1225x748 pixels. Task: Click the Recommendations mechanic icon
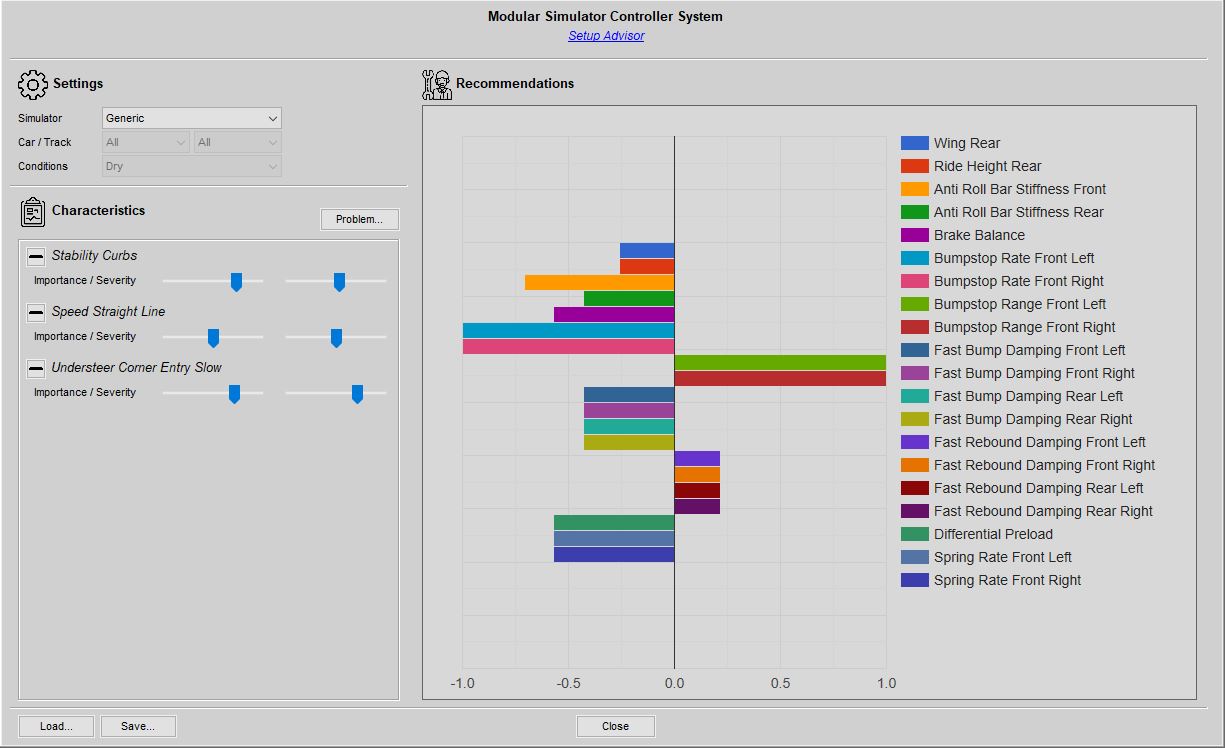pyautogui.click(x=437, y=85)
